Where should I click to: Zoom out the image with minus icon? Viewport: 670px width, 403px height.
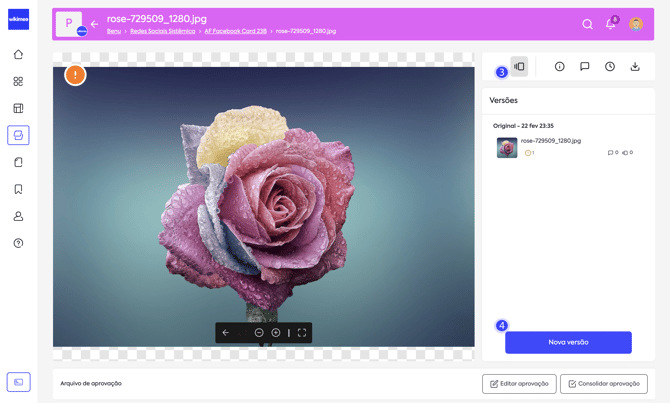click(259, 333)
